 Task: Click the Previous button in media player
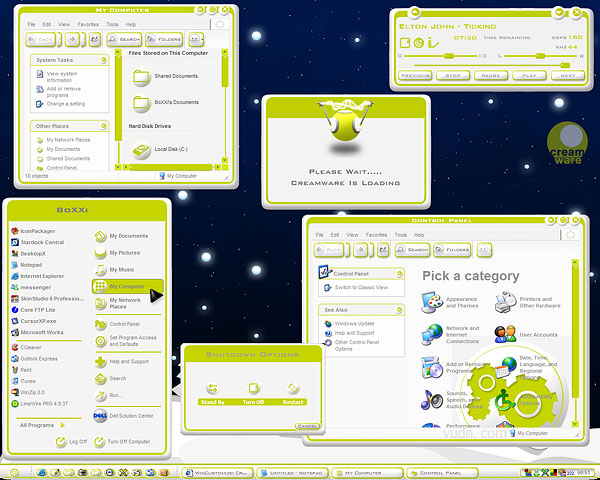pyautogui.click(x=415, y=76)
